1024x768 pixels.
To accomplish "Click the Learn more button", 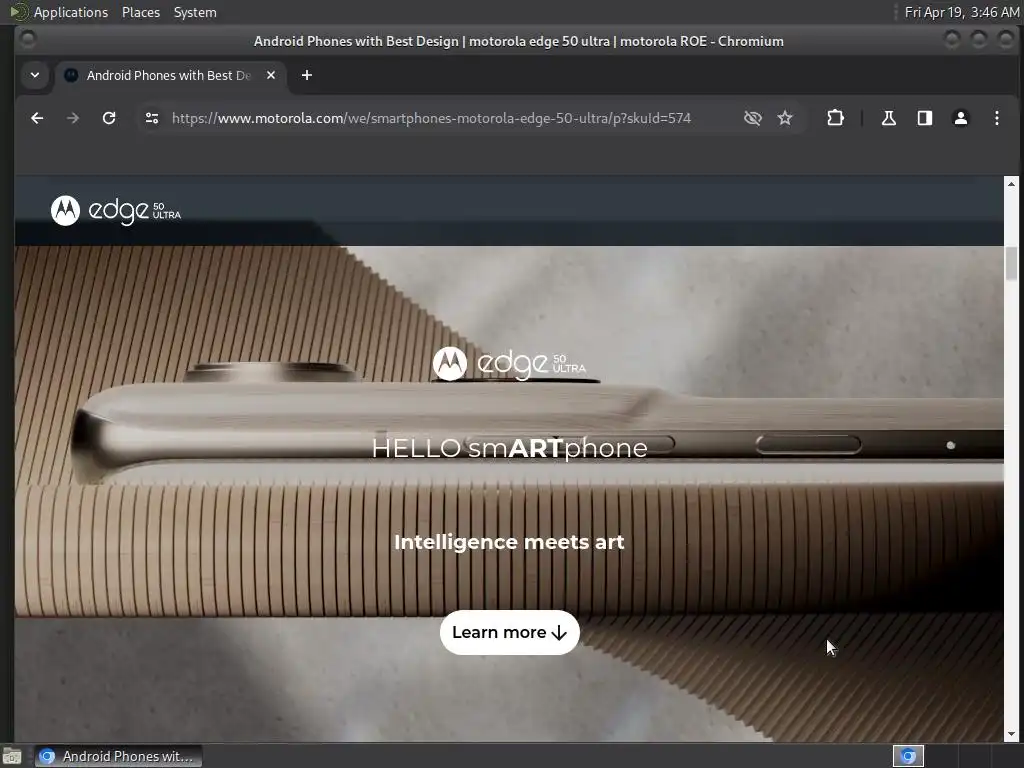I will coord(509,632).
